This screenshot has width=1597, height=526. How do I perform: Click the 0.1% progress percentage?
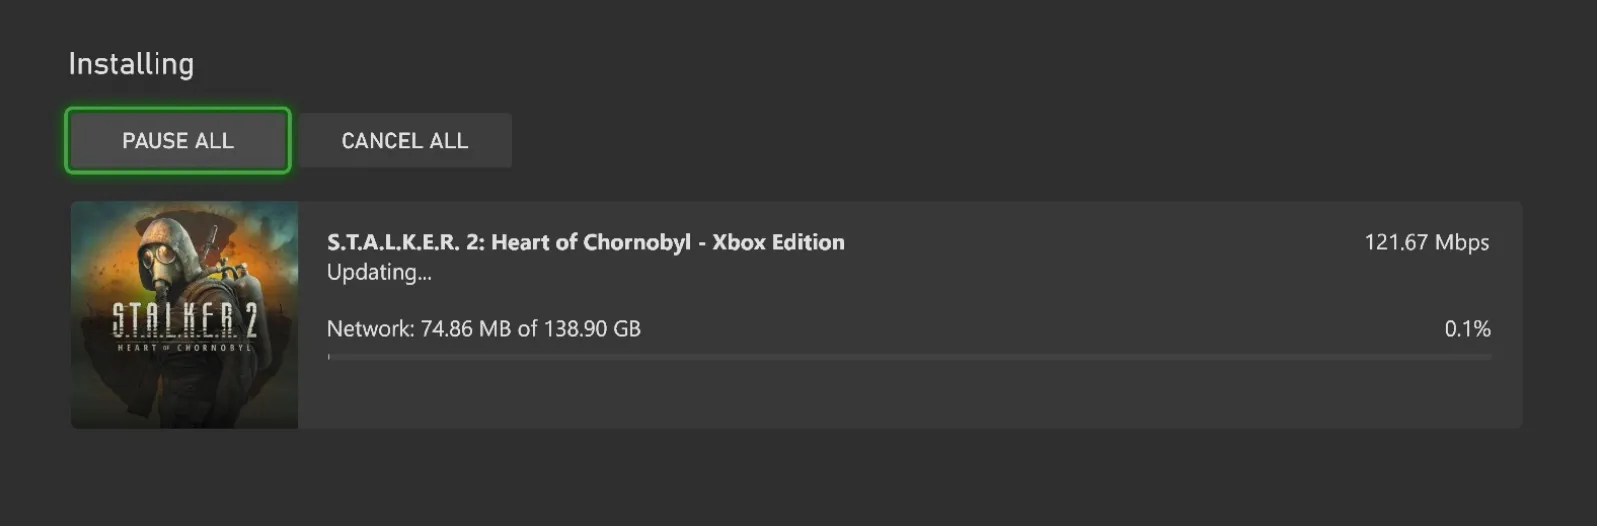1467,329
